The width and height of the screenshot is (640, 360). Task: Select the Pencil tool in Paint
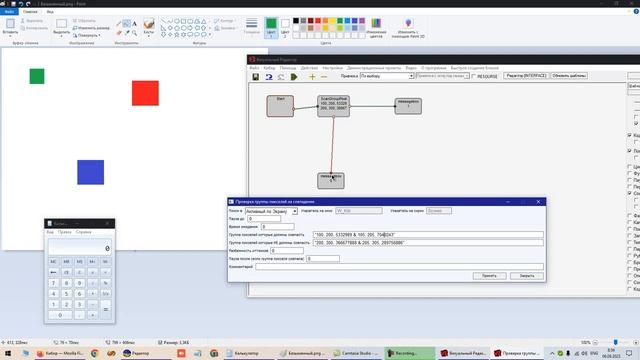[x=119, y=24]
